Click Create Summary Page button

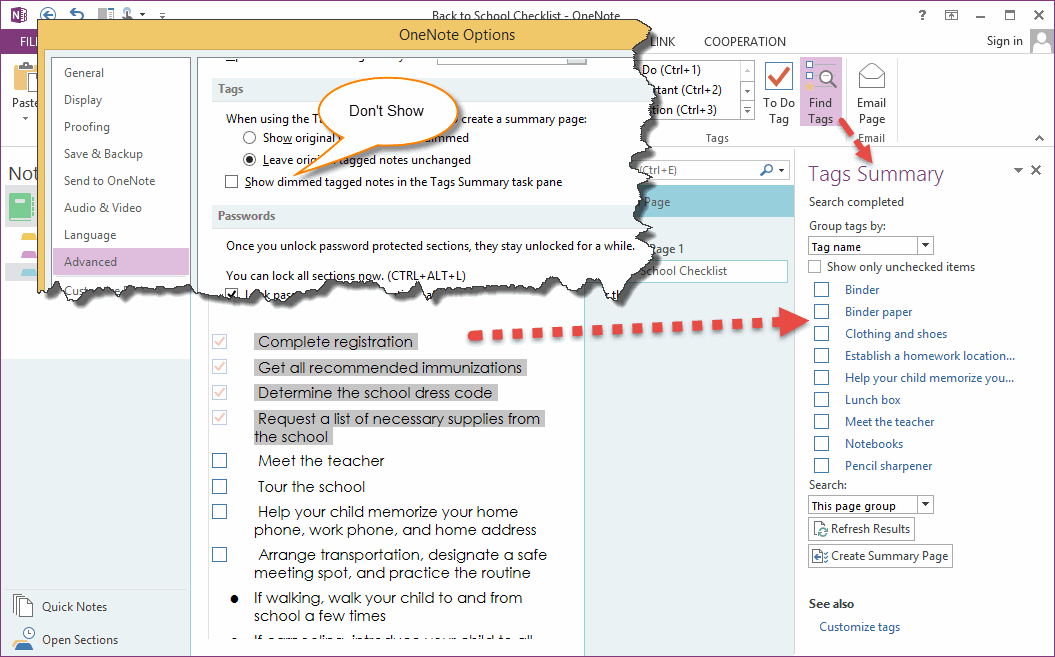click(880, 556)
